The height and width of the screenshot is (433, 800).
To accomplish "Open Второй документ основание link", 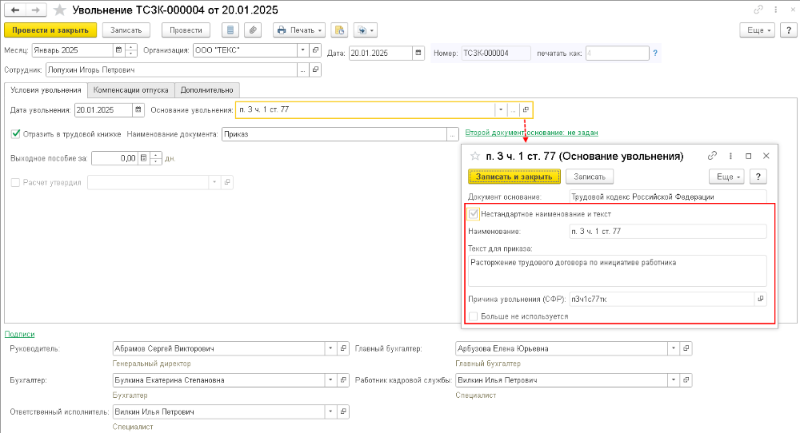I will 532,133.
